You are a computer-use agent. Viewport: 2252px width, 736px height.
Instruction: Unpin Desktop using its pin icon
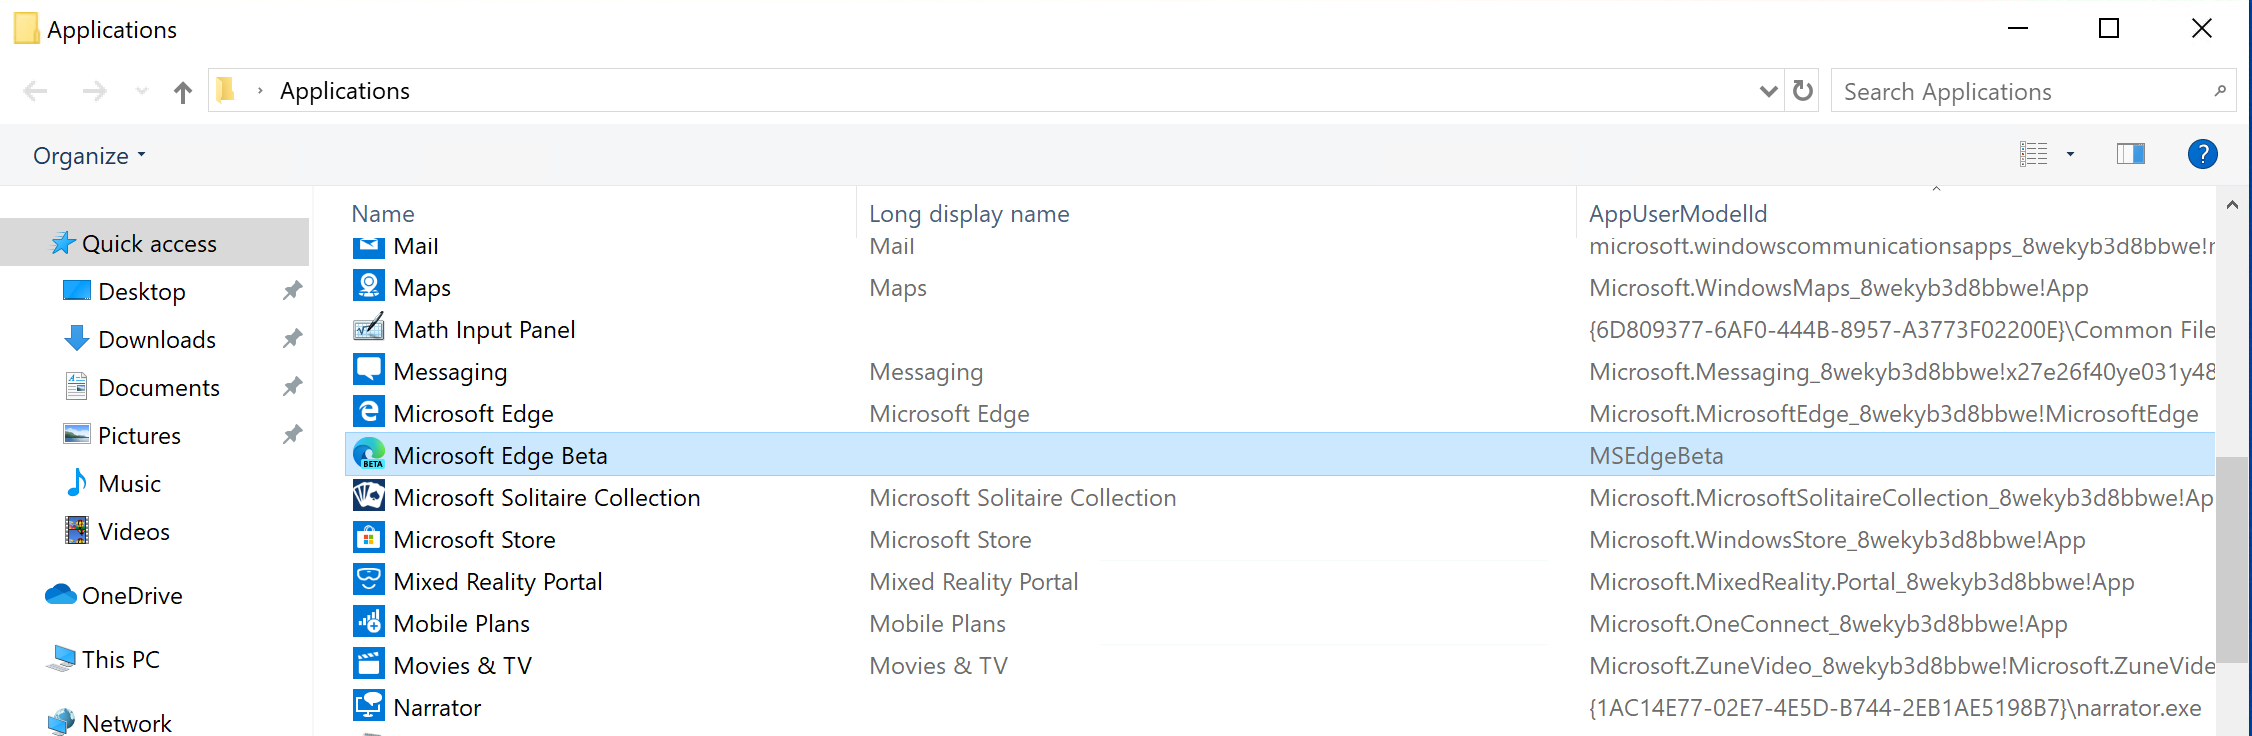[292, 291]
